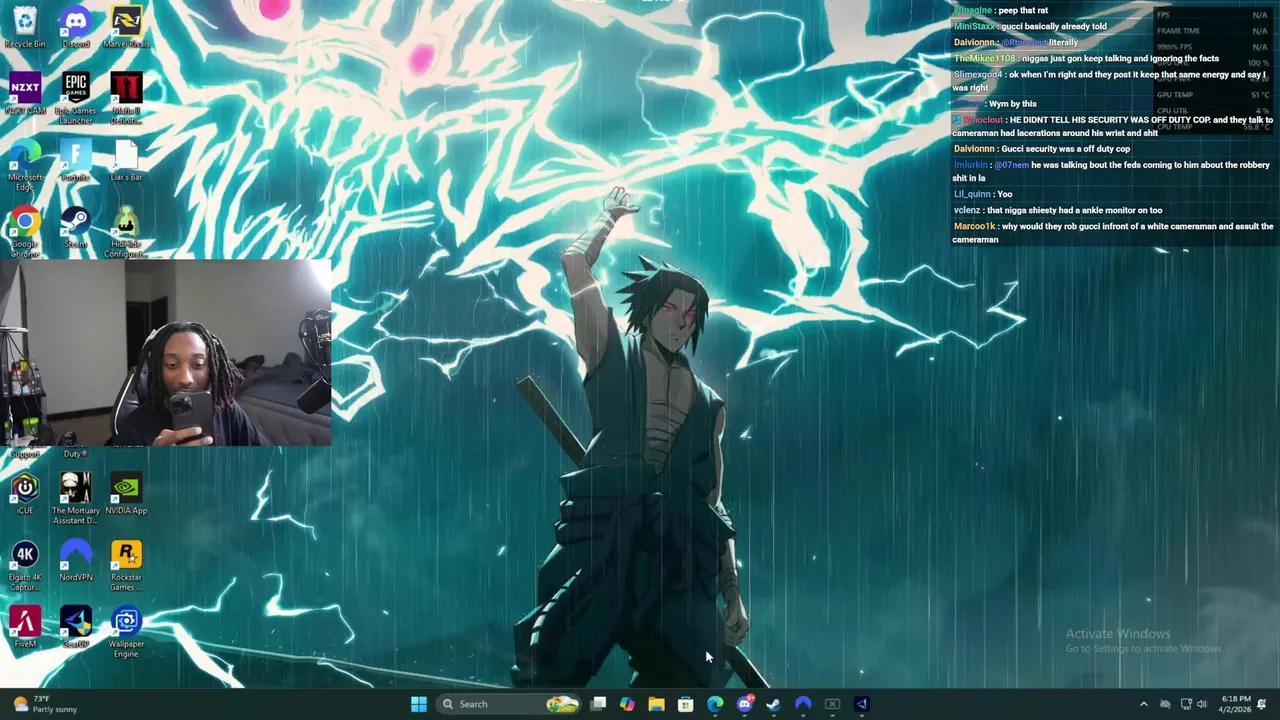1280x720 pixels.
Task: Select the Elgato 4K Capture shortcut
Action: [x=25, y=566]
